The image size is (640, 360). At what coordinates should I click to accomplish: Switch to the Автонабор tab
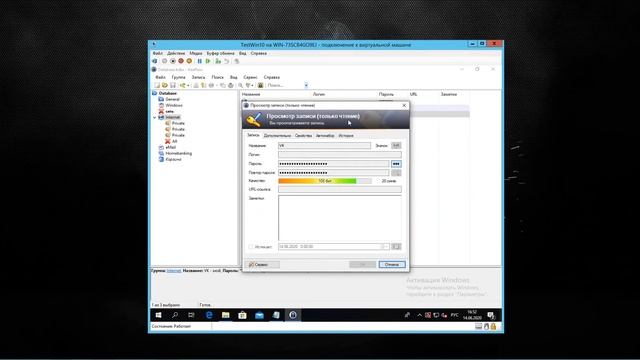[325, 136]
